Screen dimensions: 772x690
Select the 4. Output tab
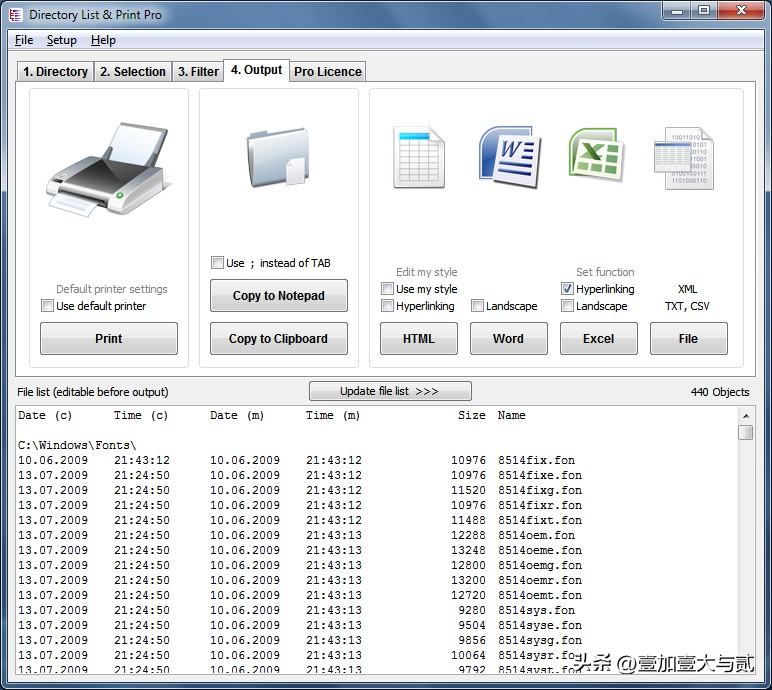point(257,70)
